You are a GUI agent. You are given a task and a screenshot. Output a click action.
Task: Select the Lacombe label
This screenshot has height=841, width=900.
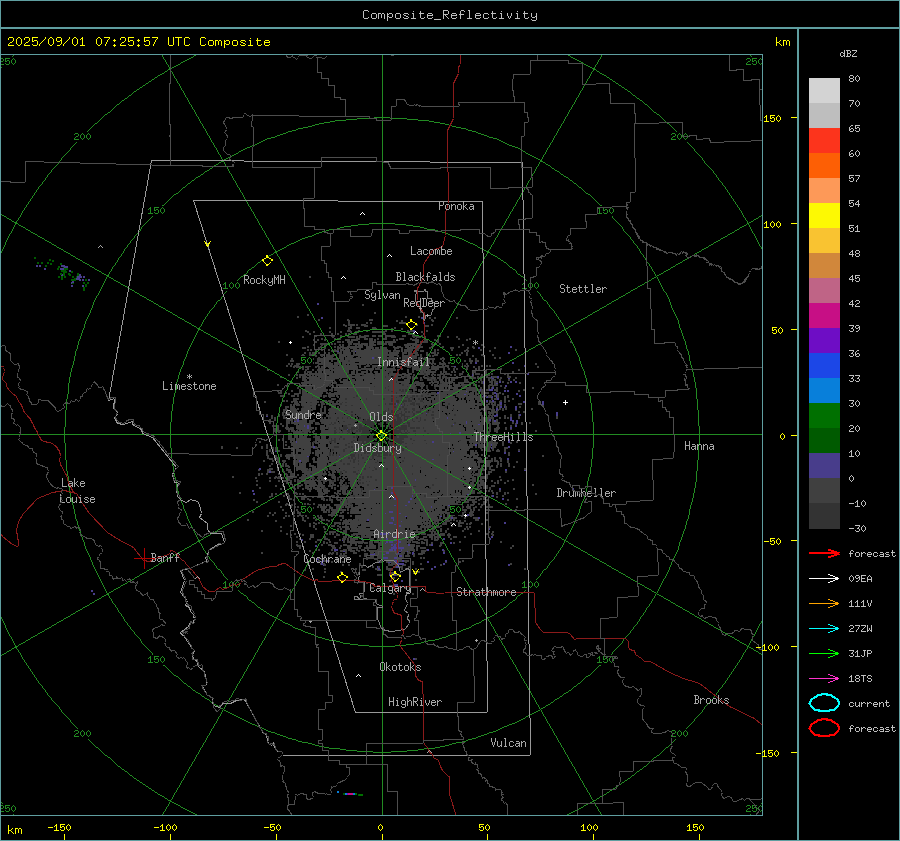(x=431, y=251)
